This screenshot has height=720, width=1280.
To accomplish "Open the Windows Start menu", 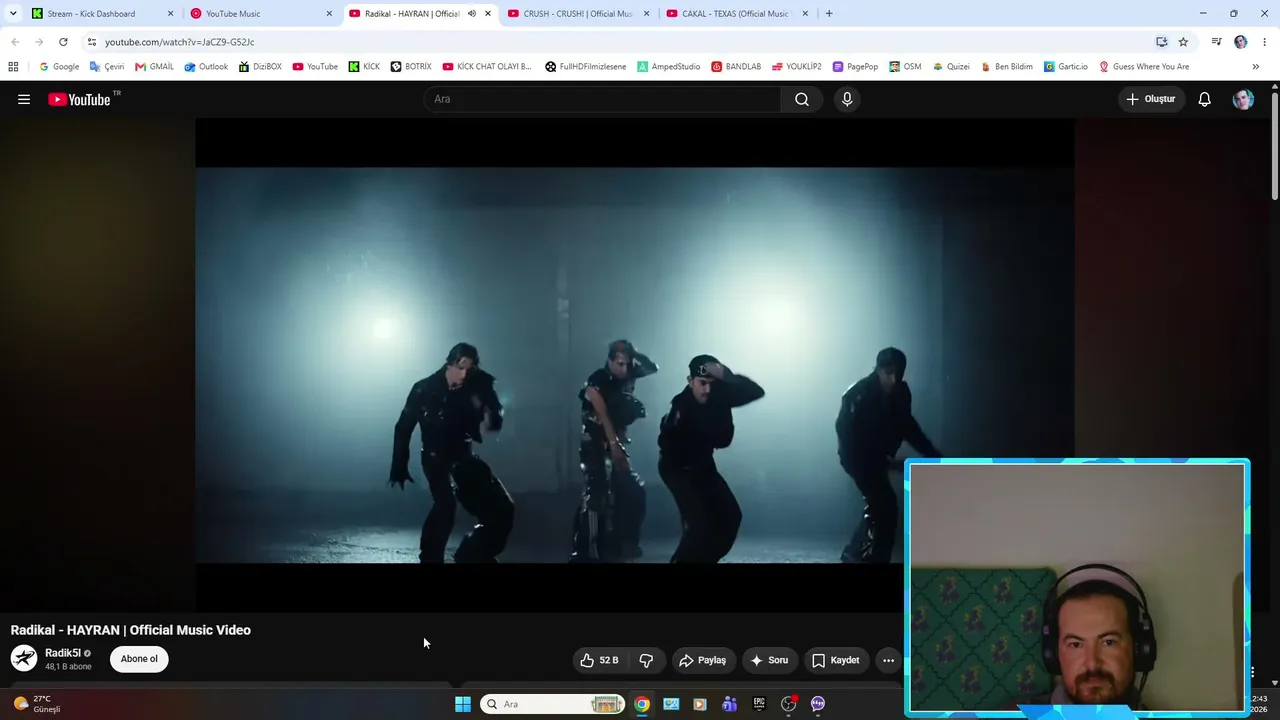I will (463, 704).
